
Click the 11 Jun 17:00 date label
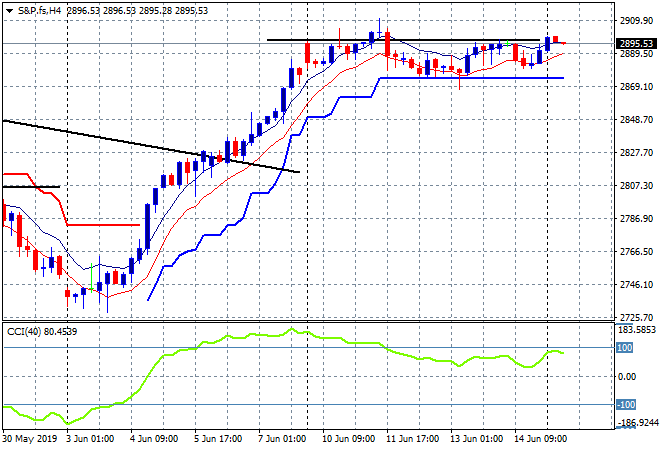pos(412,439)
